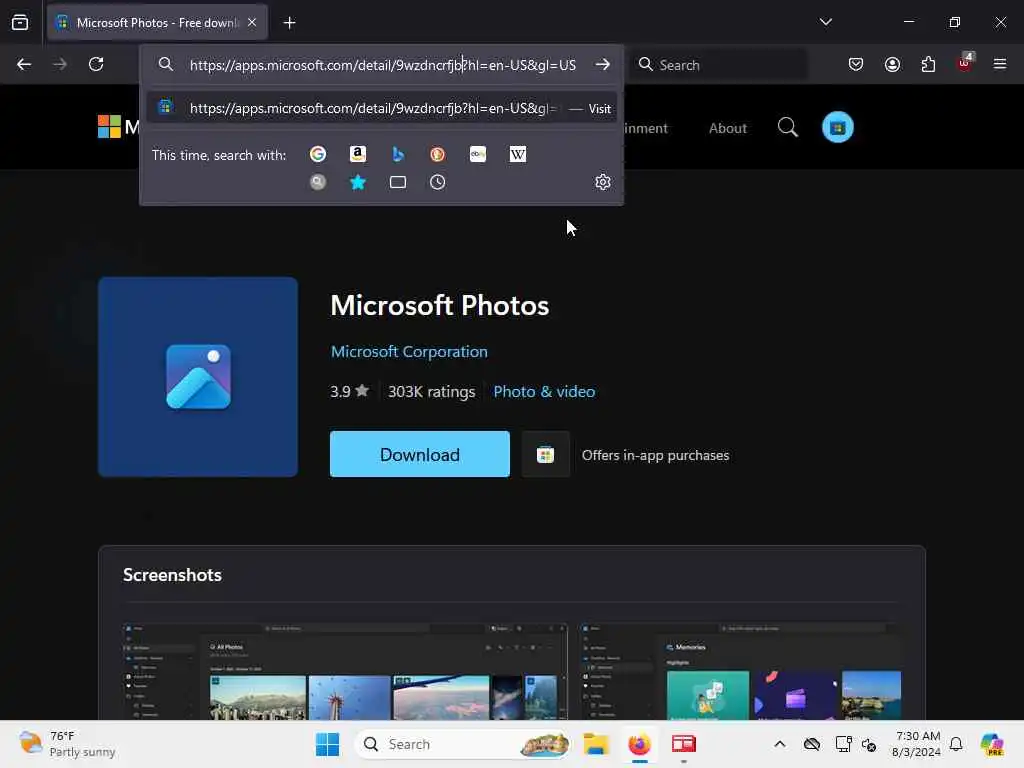Open the Copilot preview taskbar icon

pyautogui.click(x=992, y=744)
